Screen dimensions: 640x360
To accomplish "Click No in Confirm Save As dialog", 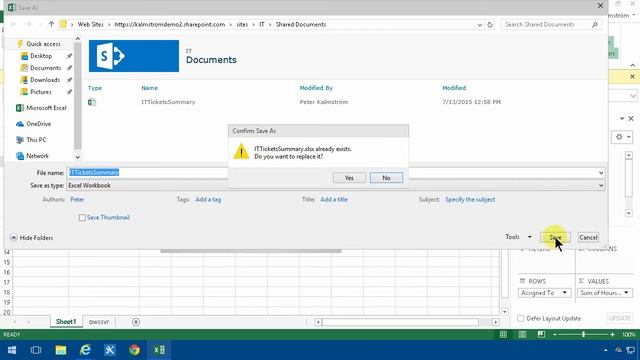I will (x=386, y=178).
